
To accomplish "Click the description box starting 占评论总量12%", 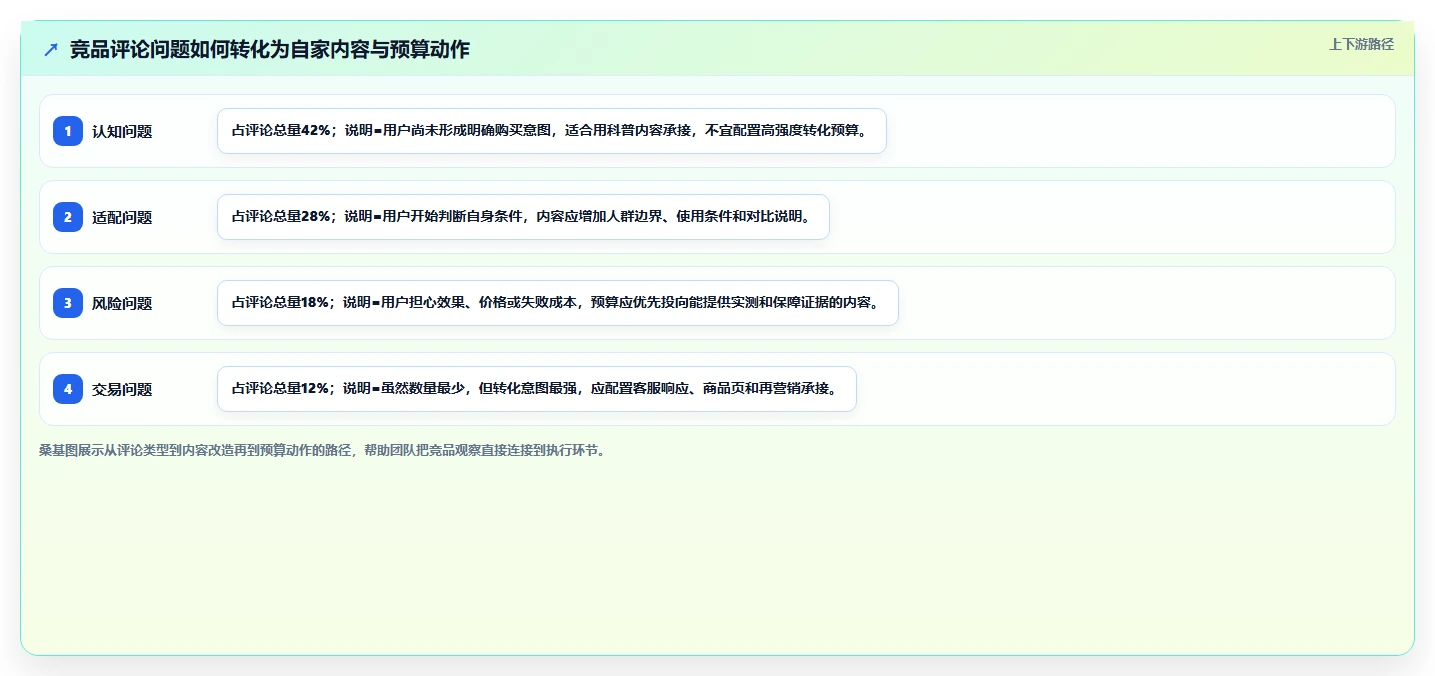I will click(x=537, y=389).
